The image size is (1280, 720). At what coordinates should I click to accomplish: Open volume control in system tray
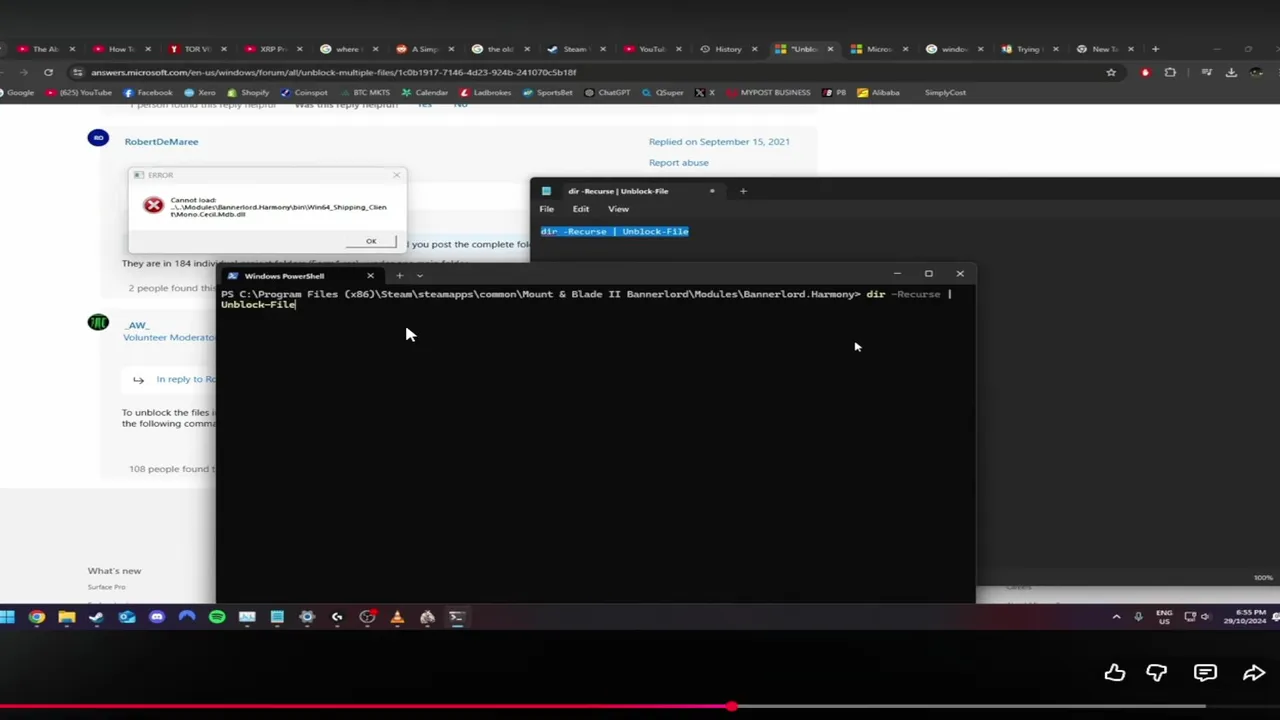[x=1206, y=617]
